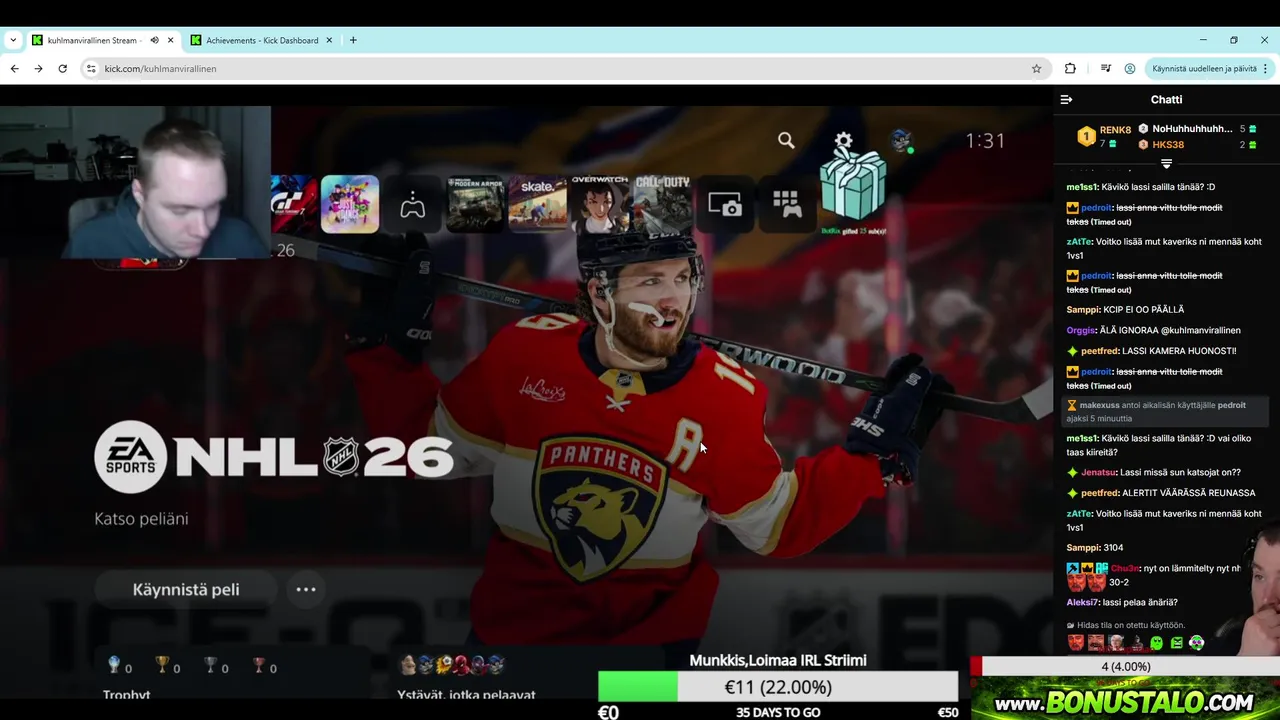Open the browser extensions puzzle icon
This screenshot has height=720, width=1280.
[1070, 69]
